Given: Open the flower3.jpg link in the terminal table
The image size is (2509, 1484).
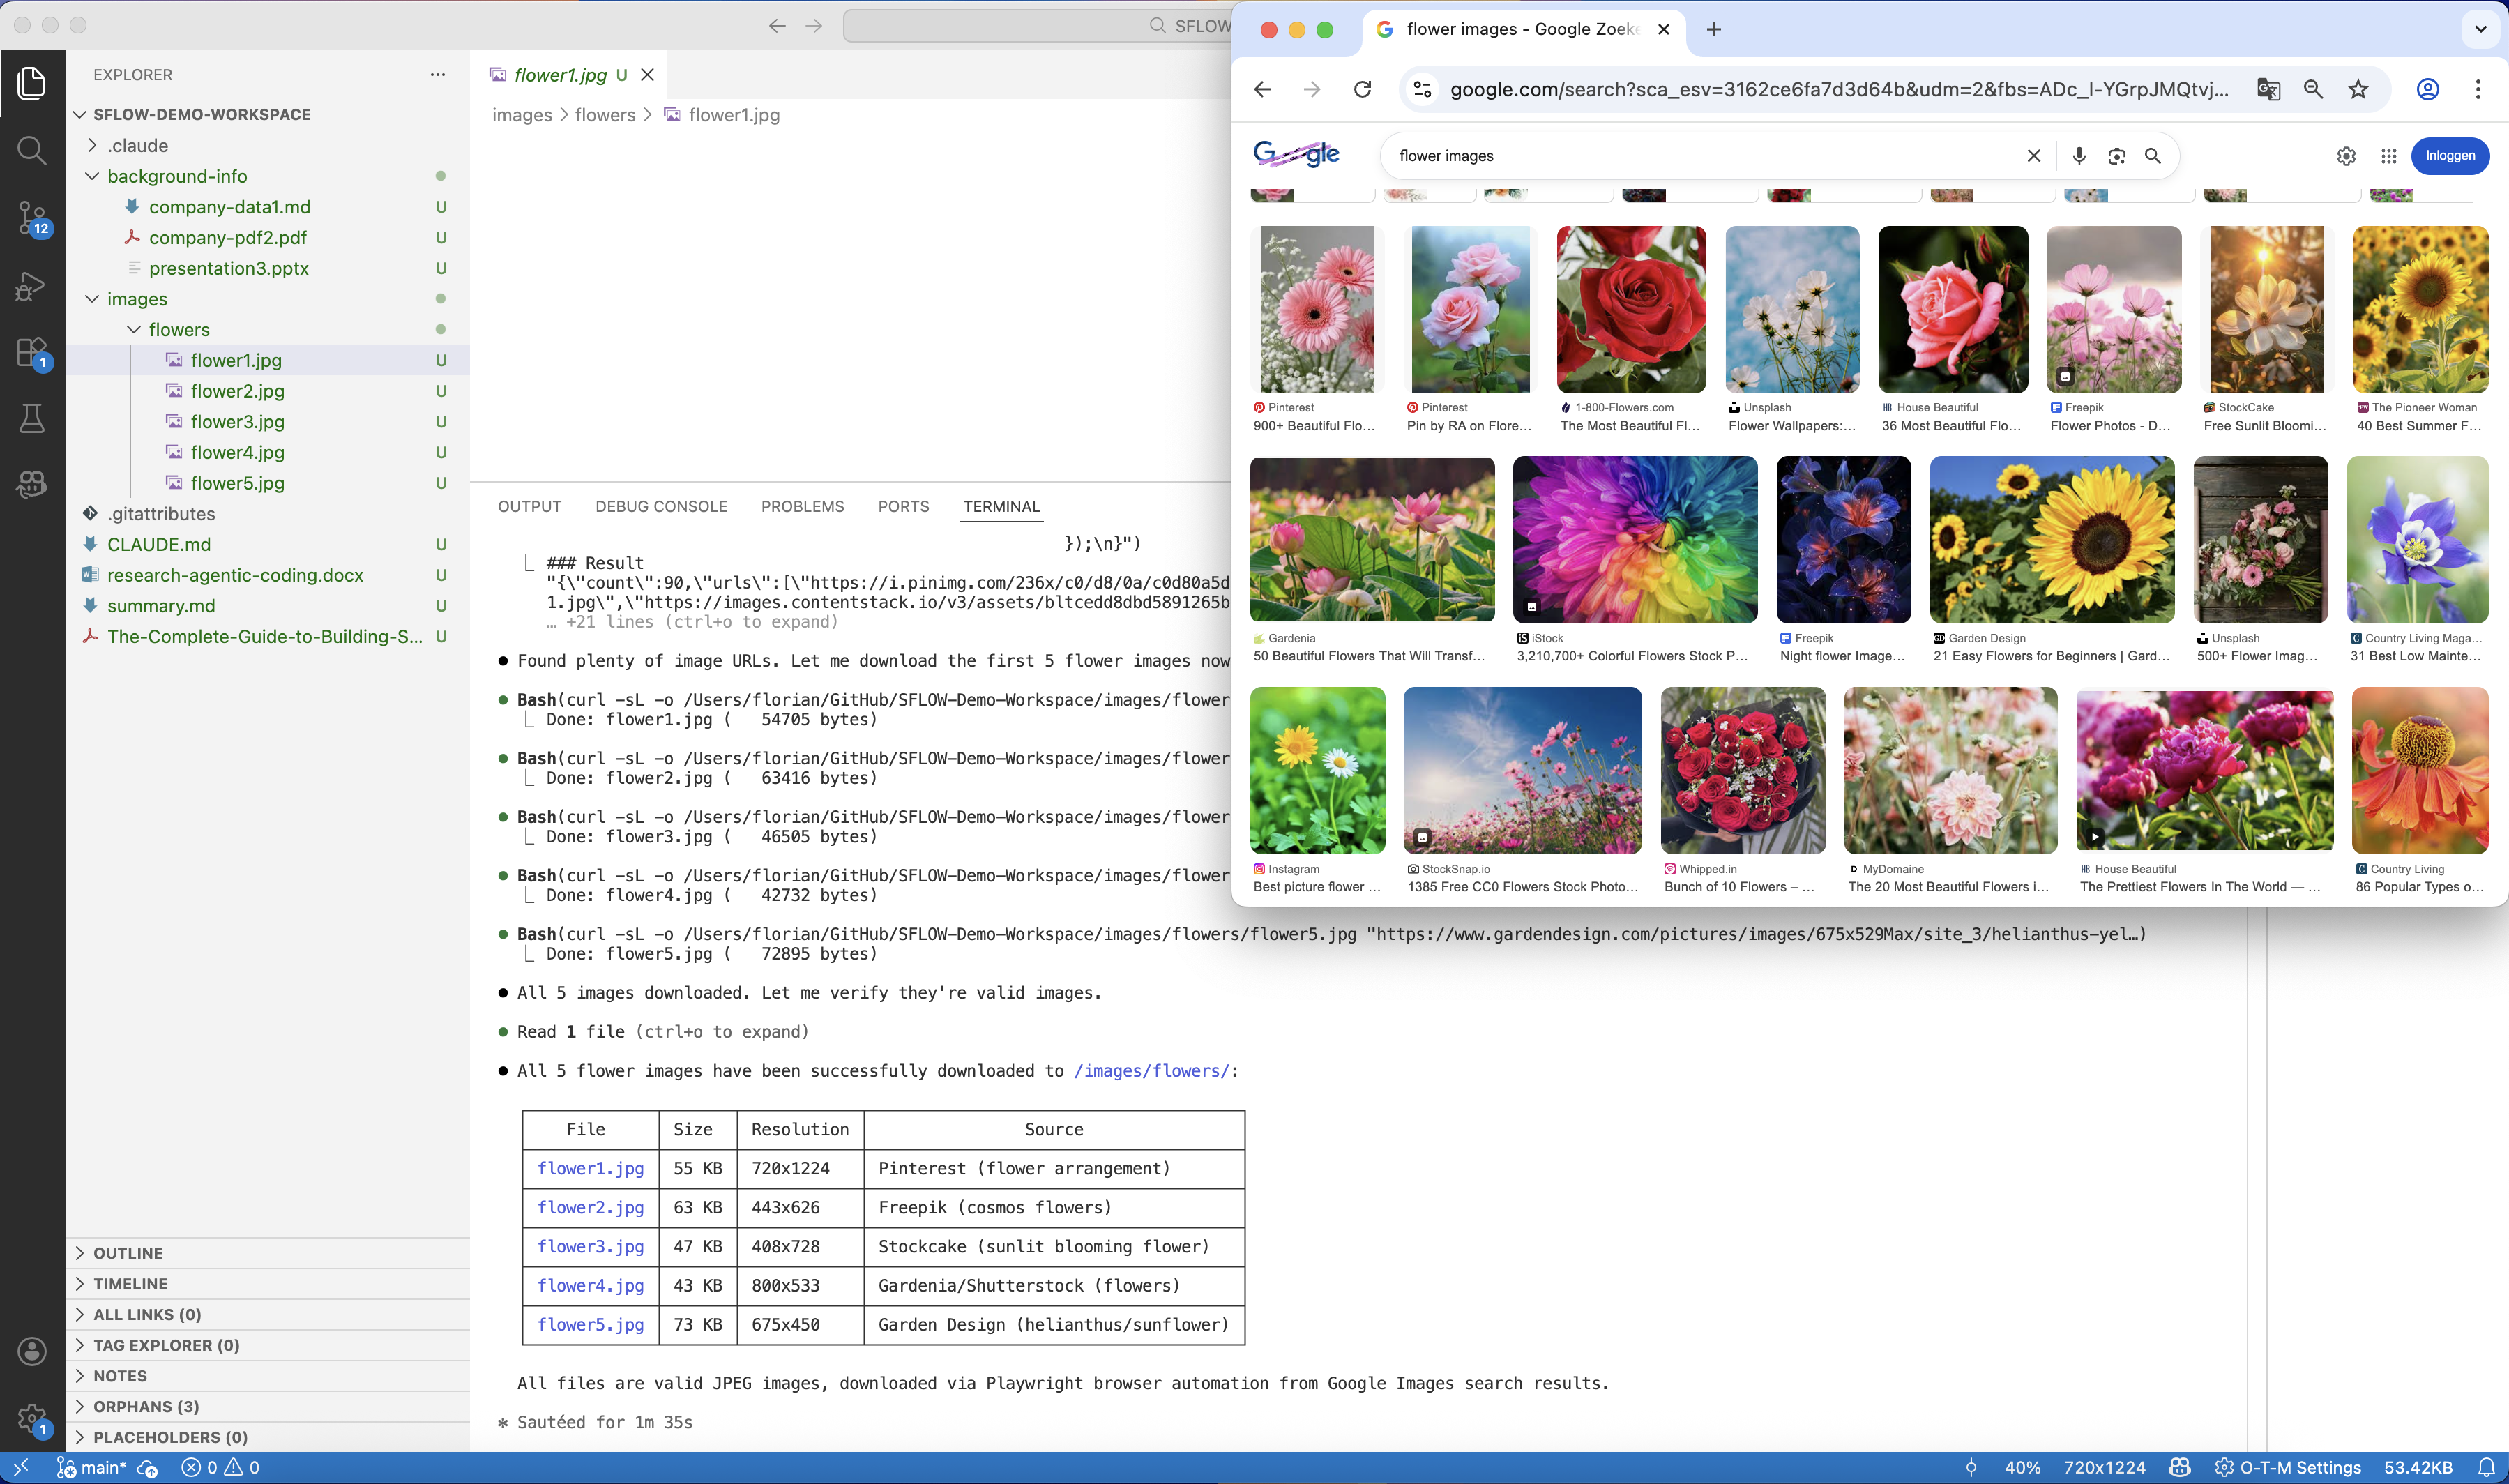Looking at the screenshot, I should pyautogui.click(x=590, y=1246).
